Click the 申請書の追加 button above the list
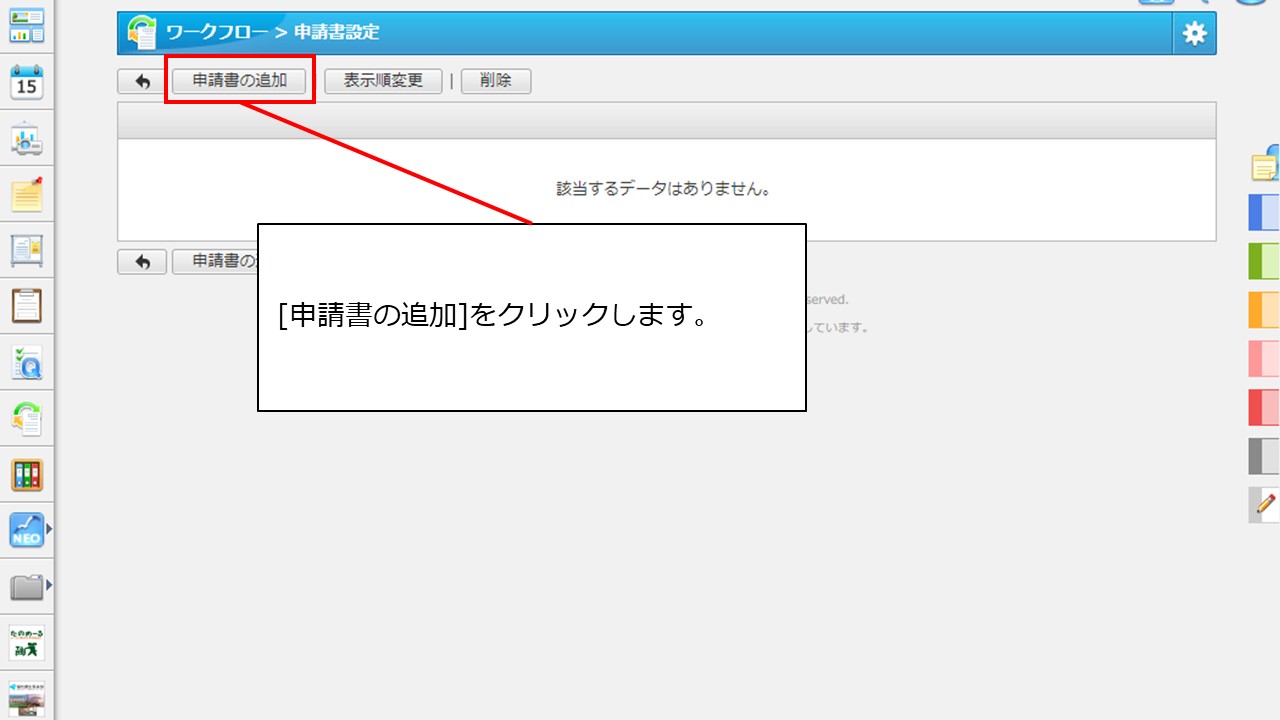This screenshot has height=720, width=1280. [x=240, y=81]
